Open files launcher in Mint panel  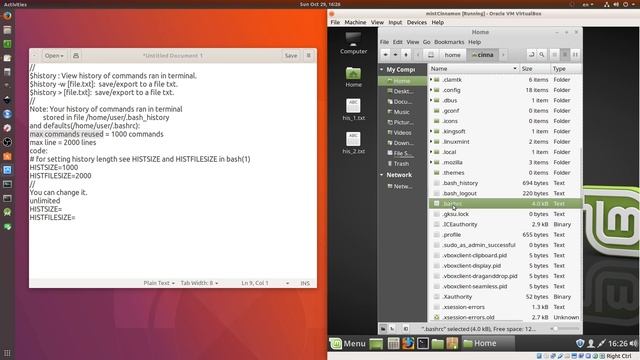click(x=438, y=344)
